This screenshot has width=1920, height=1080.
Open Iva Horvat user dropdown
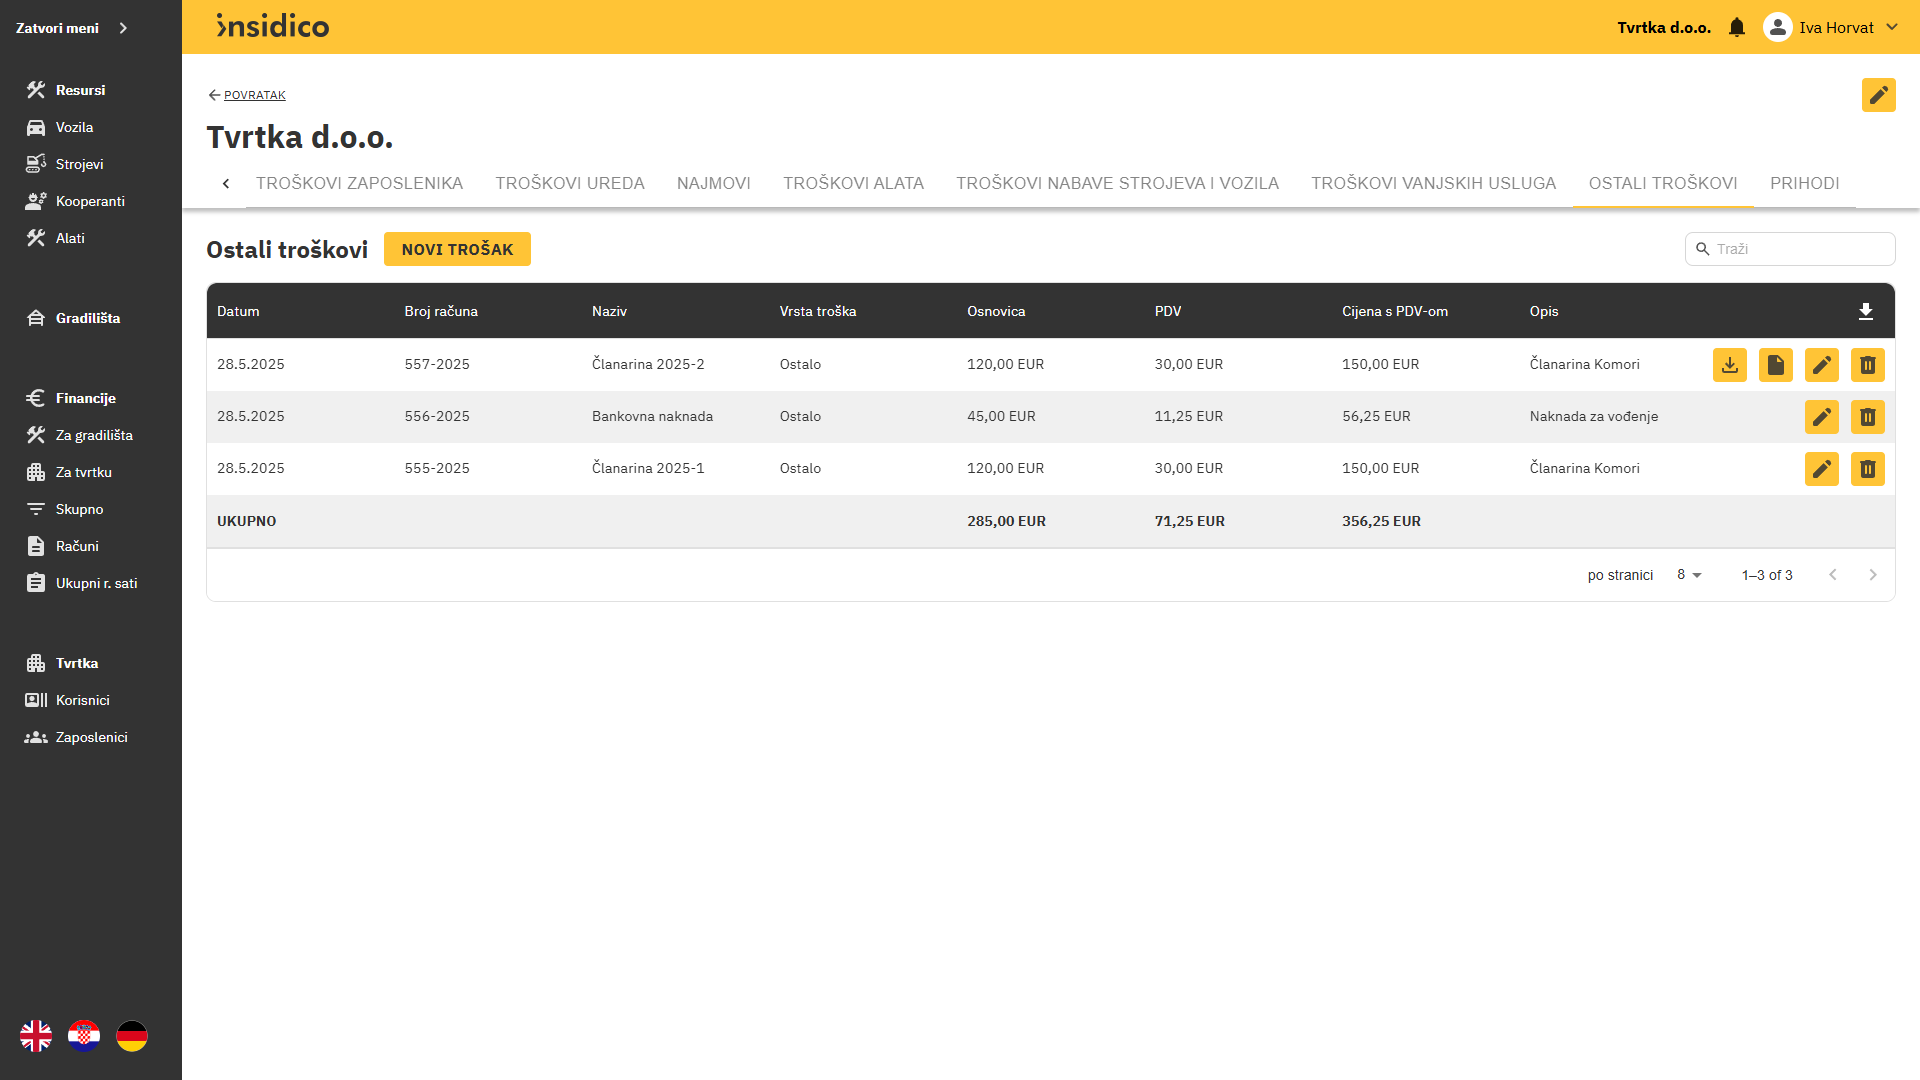[1835, 28]
